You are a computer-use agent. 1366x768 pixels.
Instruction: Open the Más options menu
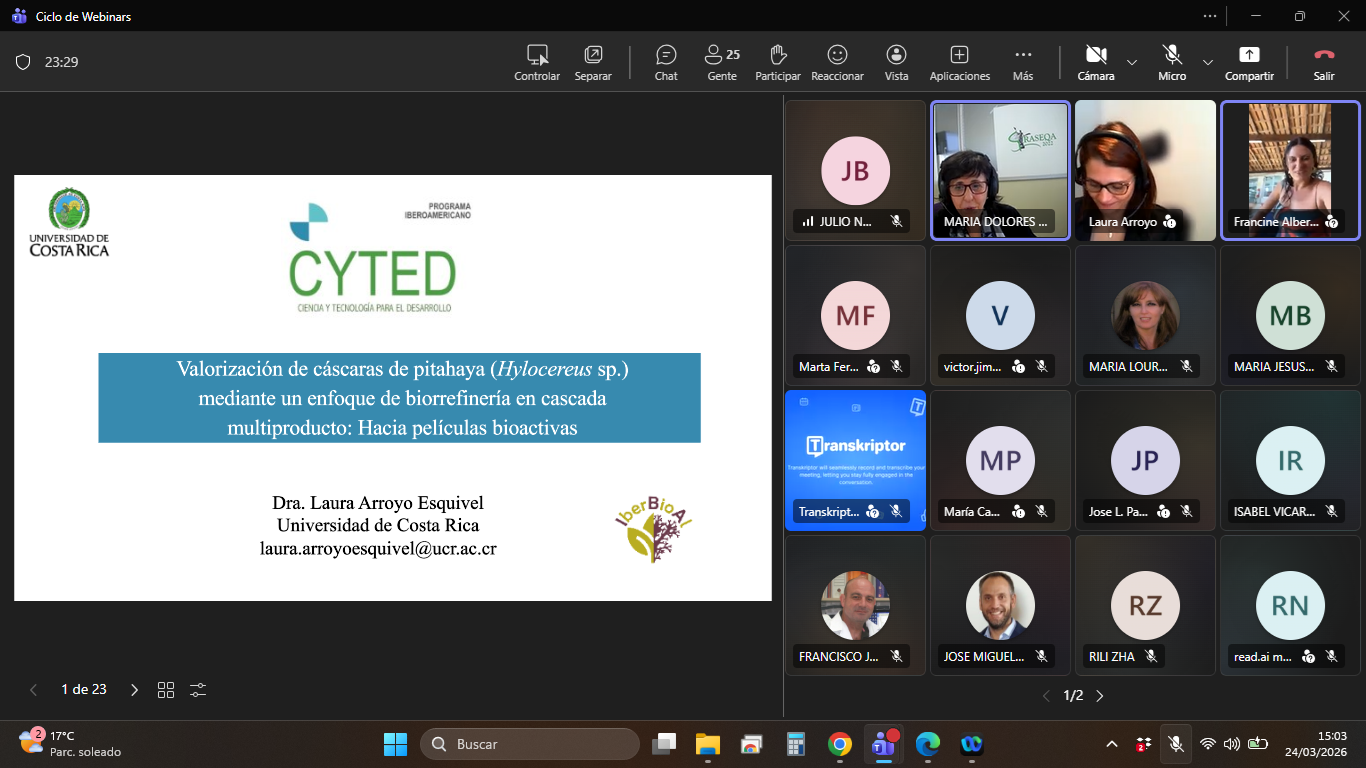(1022, 62)
